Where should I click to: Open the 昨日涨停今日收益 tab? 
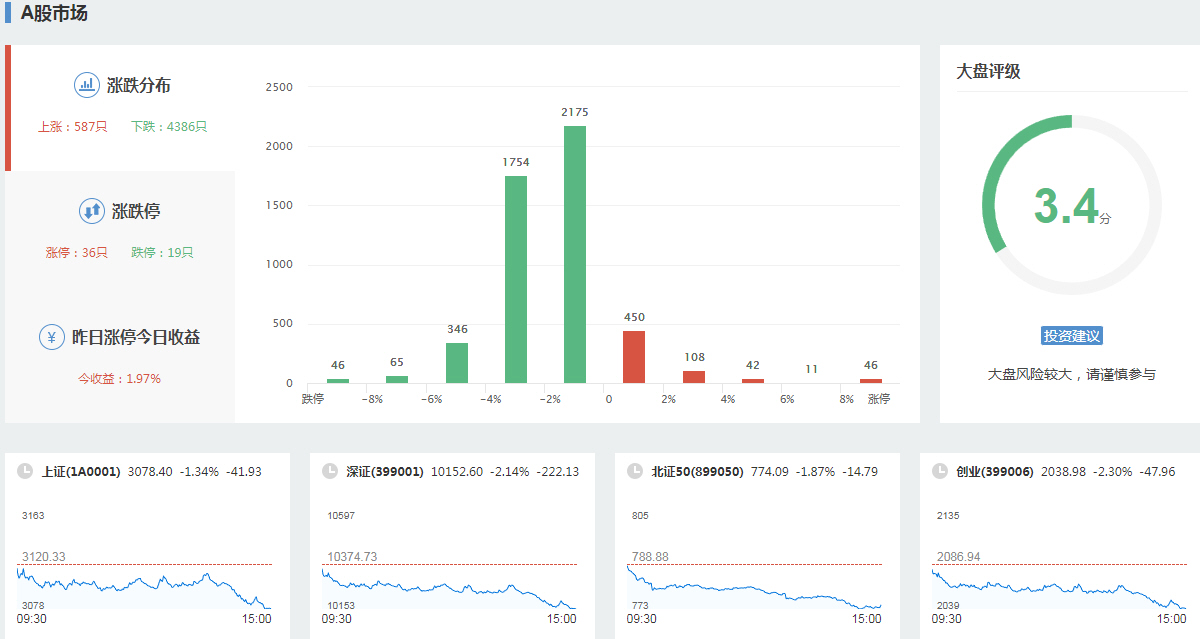pos(136,338)
